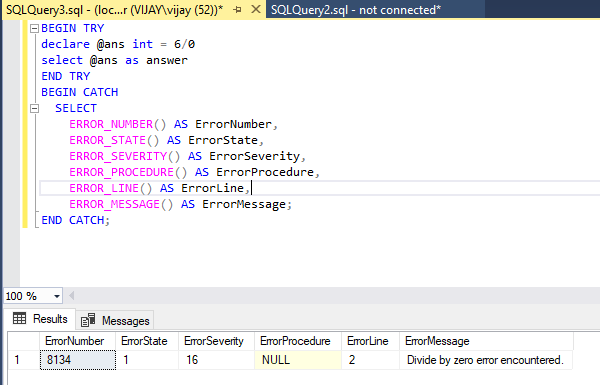Image resolution: width=600 pixels, height=385 pixels.
Task: Select the ErrorMessage column header
Action: [486, 341]
